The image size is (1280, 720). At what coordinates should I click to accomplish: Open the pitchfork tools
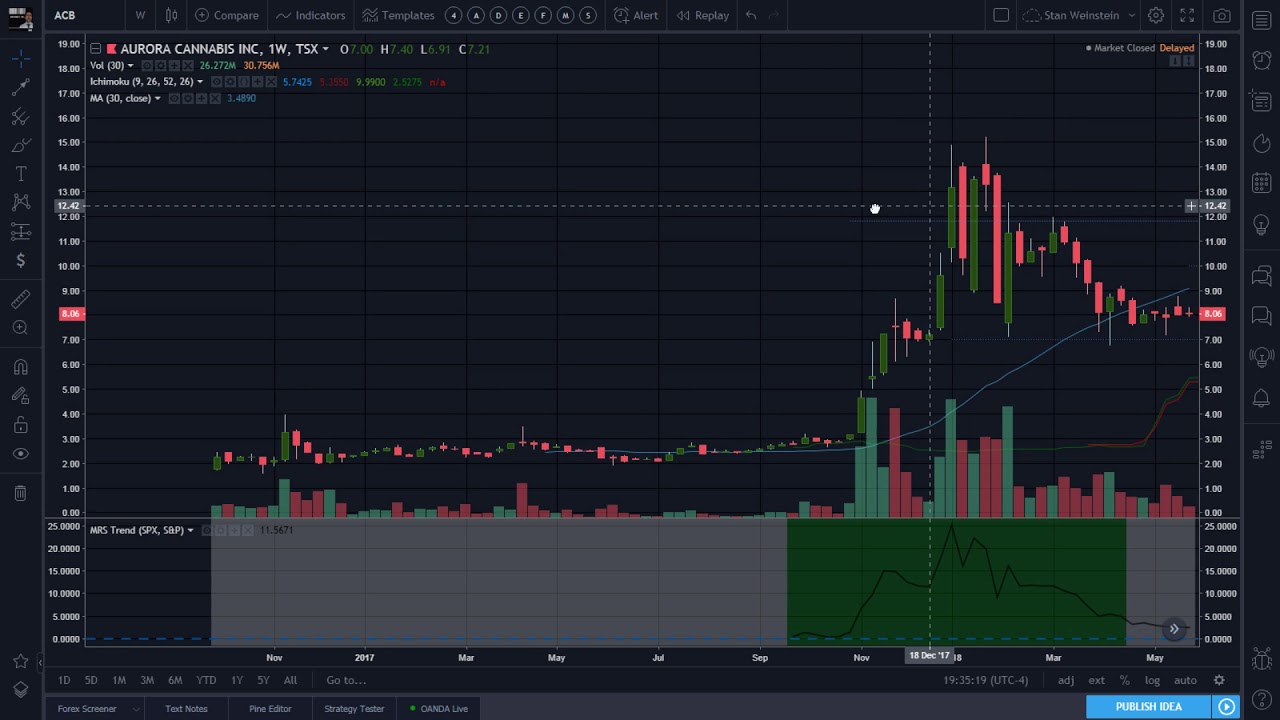click(x=20, y=117)
